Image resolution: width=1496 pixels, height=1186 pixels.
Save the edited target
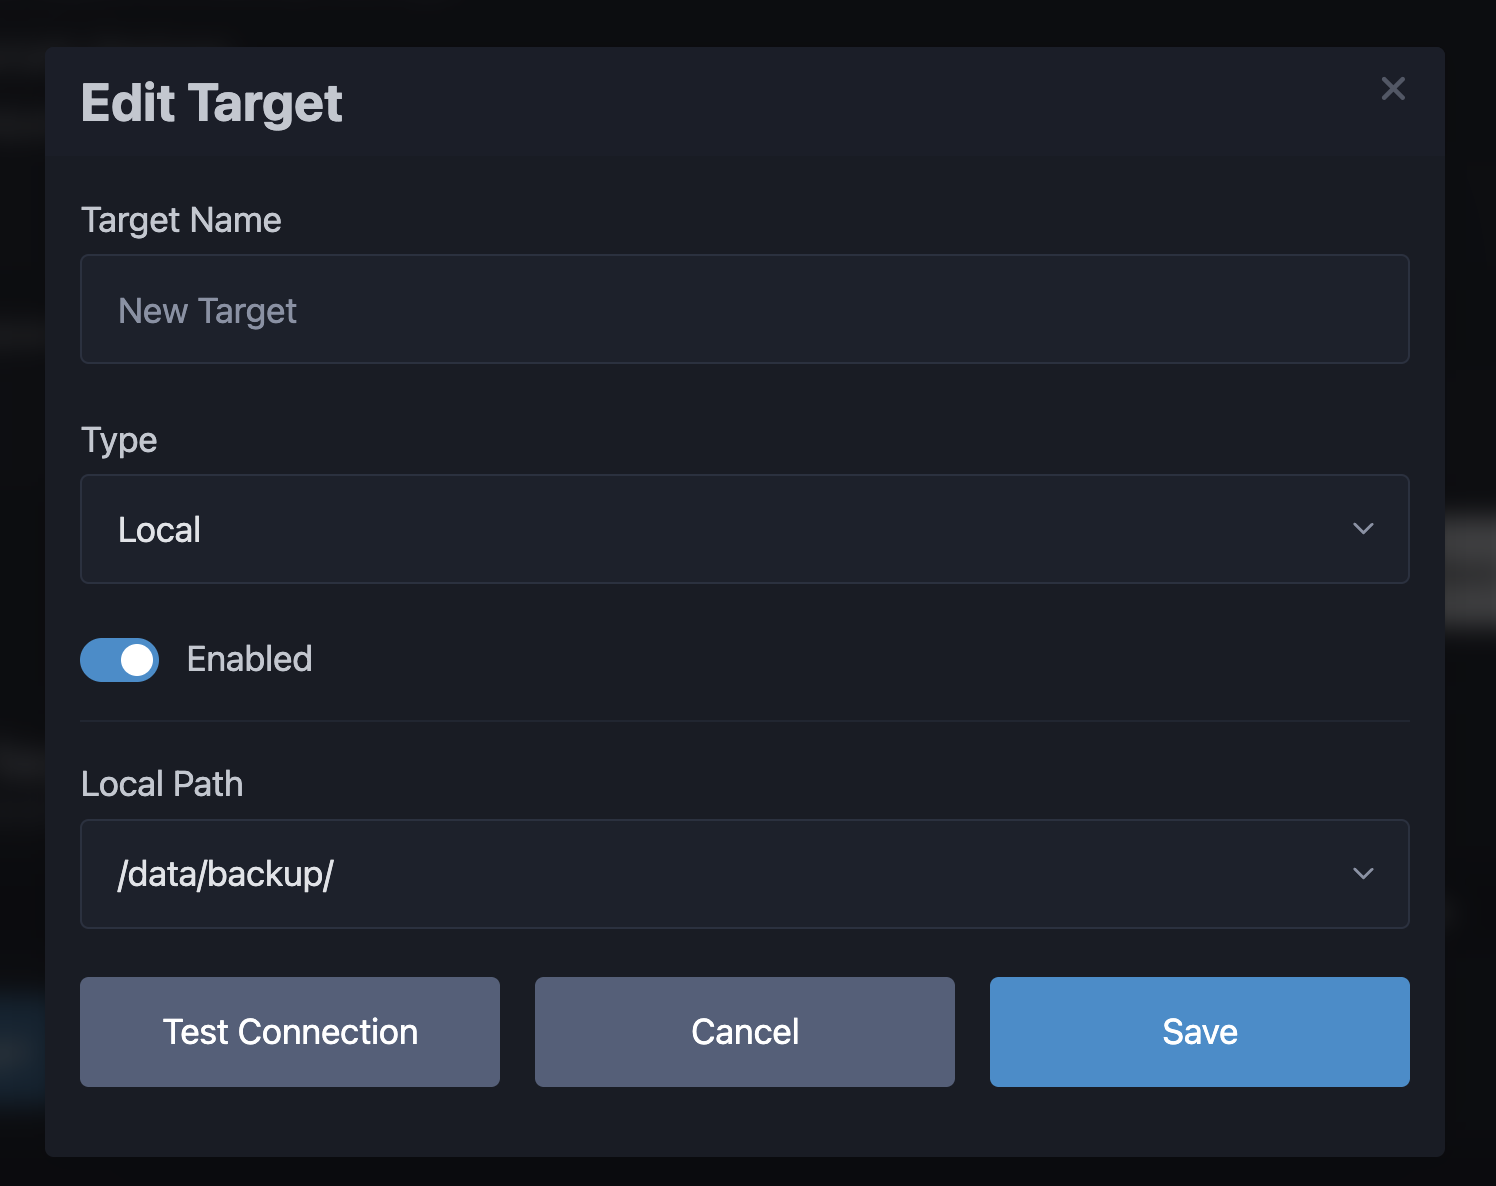[1199, 1032]
